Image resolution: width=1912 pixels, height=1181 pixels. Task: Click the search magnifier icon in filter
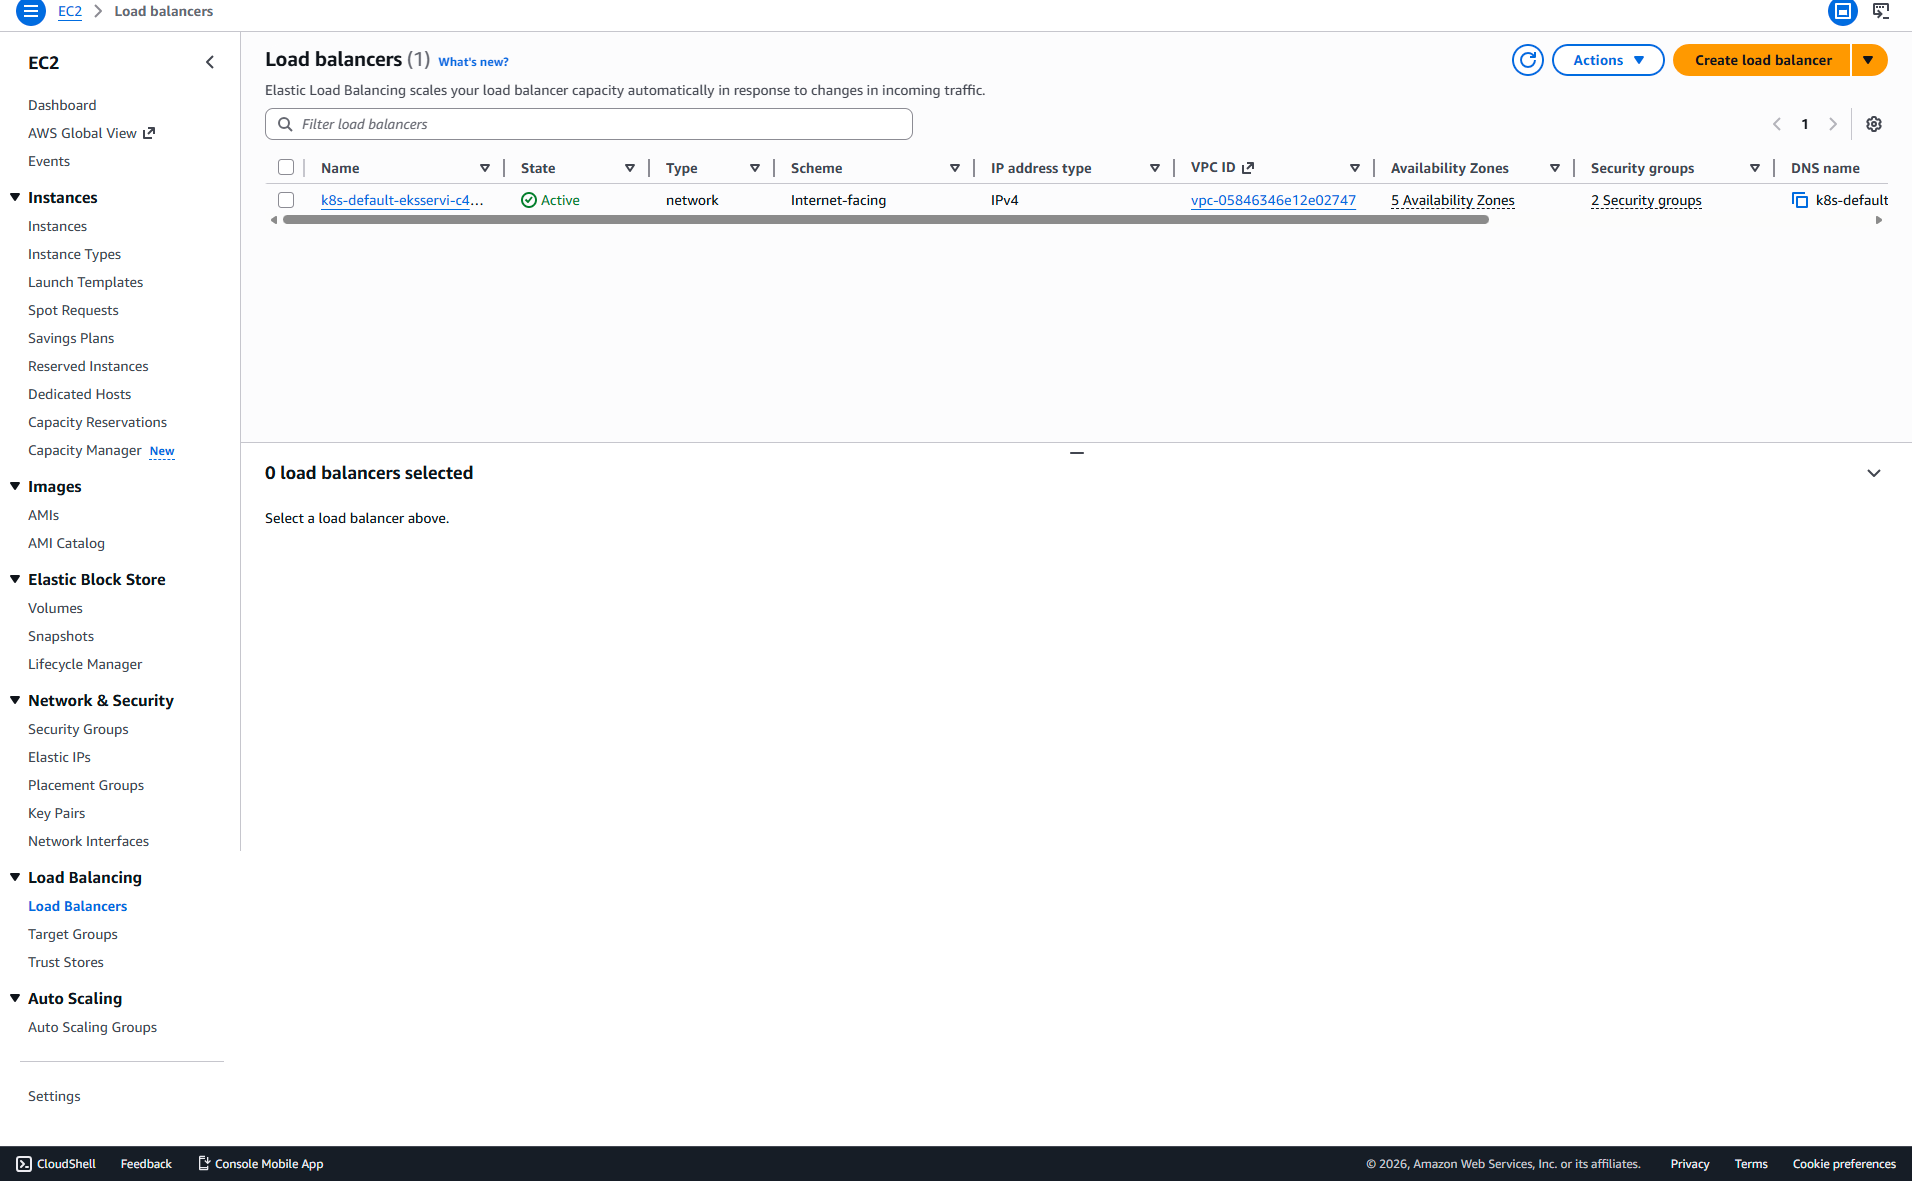pyautogui.click(x=285, y=124)
